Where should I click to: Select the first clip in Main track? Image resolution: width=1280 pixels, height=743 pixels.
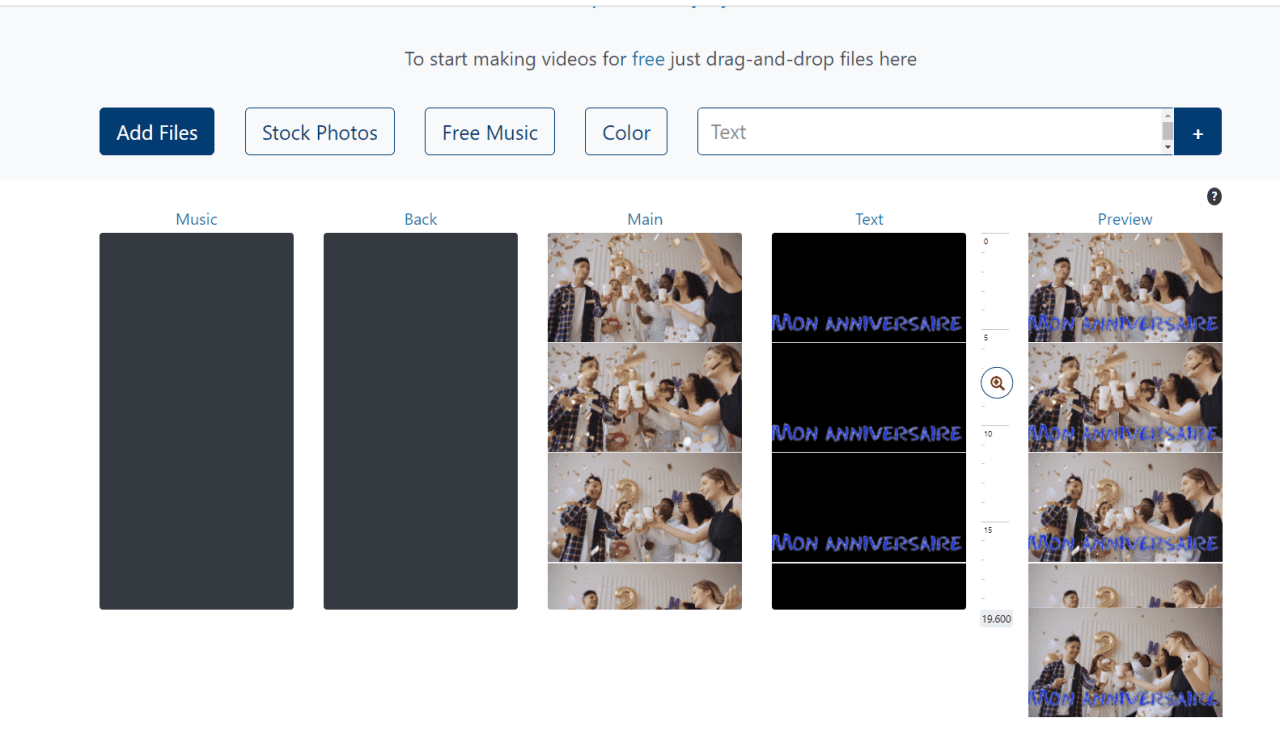pyautogui.click(x=645, y=288)
